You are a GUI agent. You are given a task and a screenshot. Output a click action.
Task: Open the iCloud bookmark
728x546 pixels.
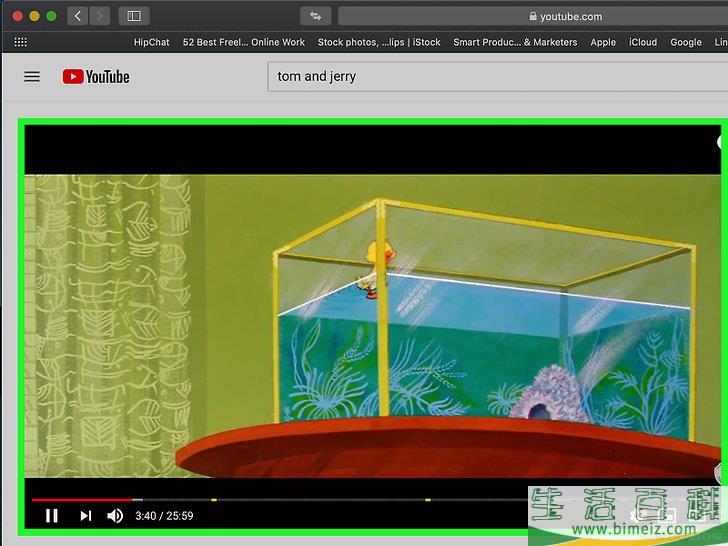[643, 42]
